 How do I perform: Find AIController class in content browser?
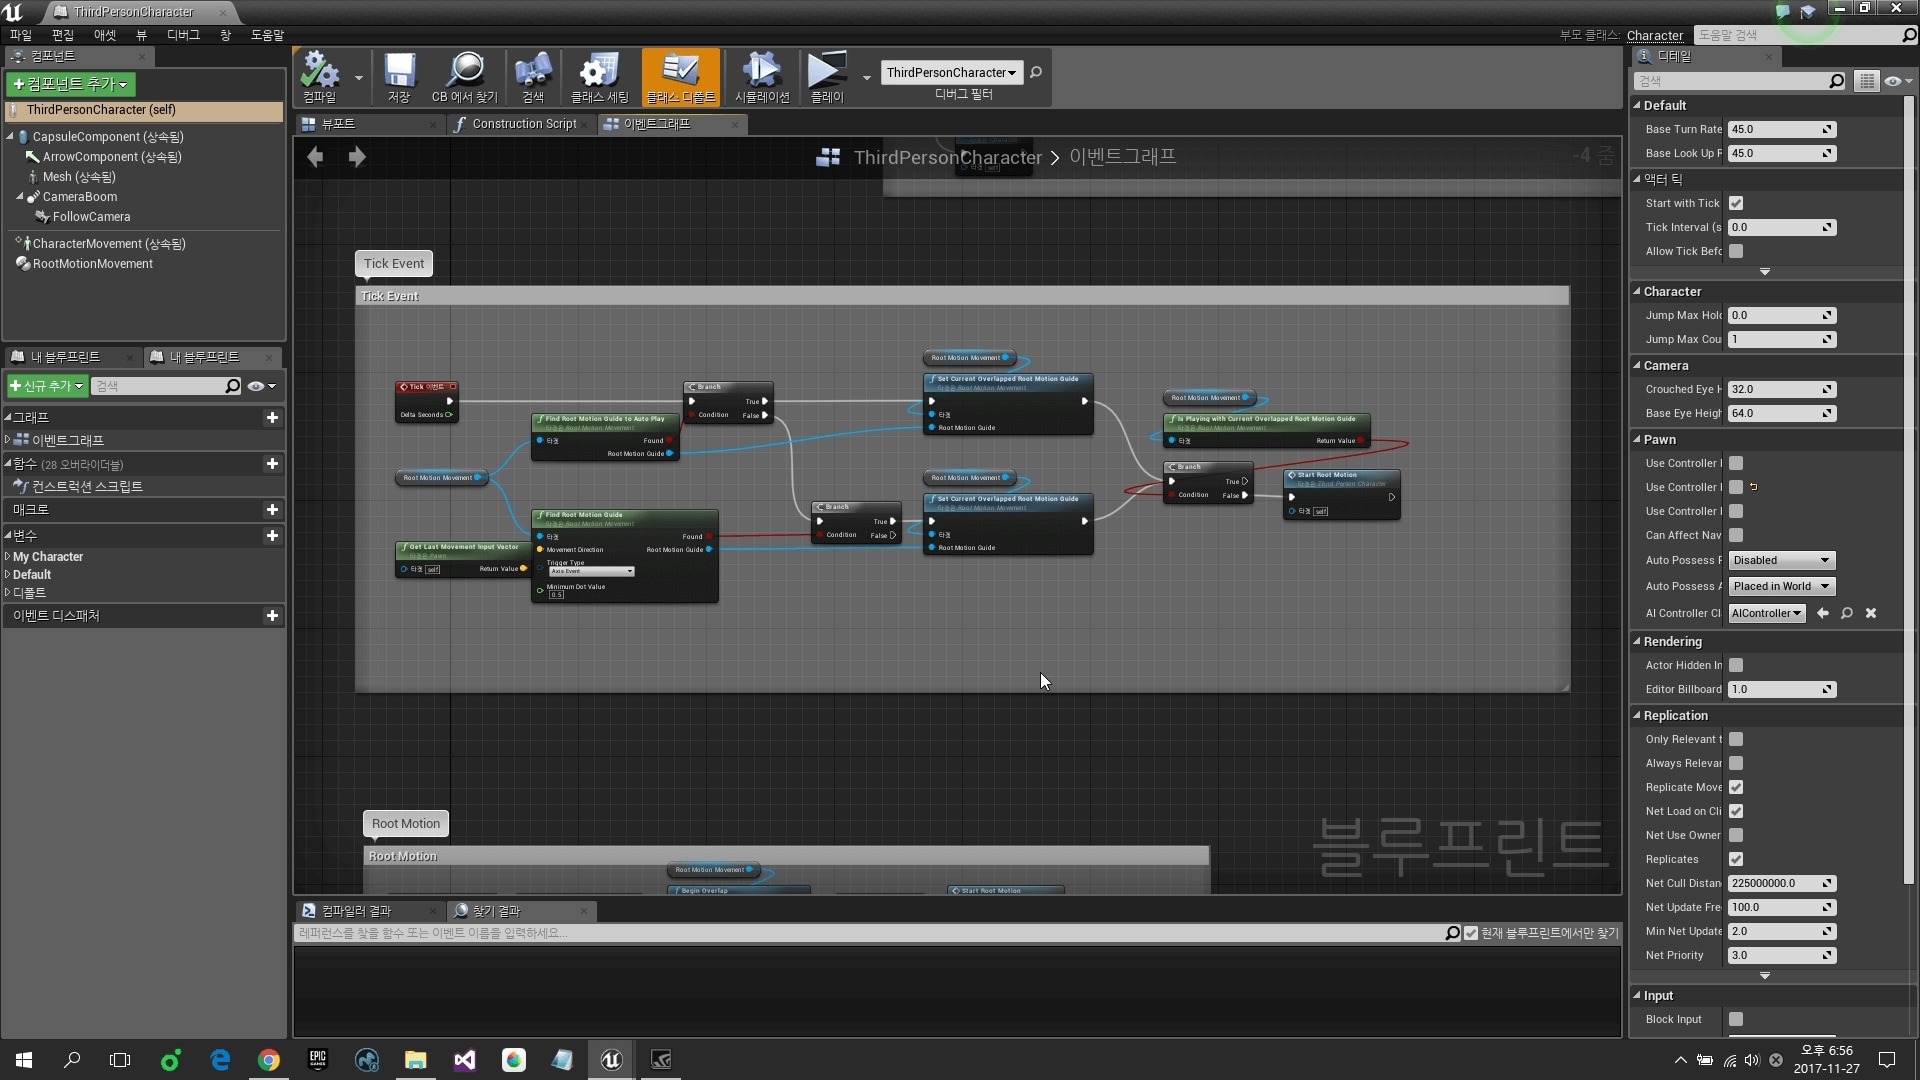[x=1847, y=613]
